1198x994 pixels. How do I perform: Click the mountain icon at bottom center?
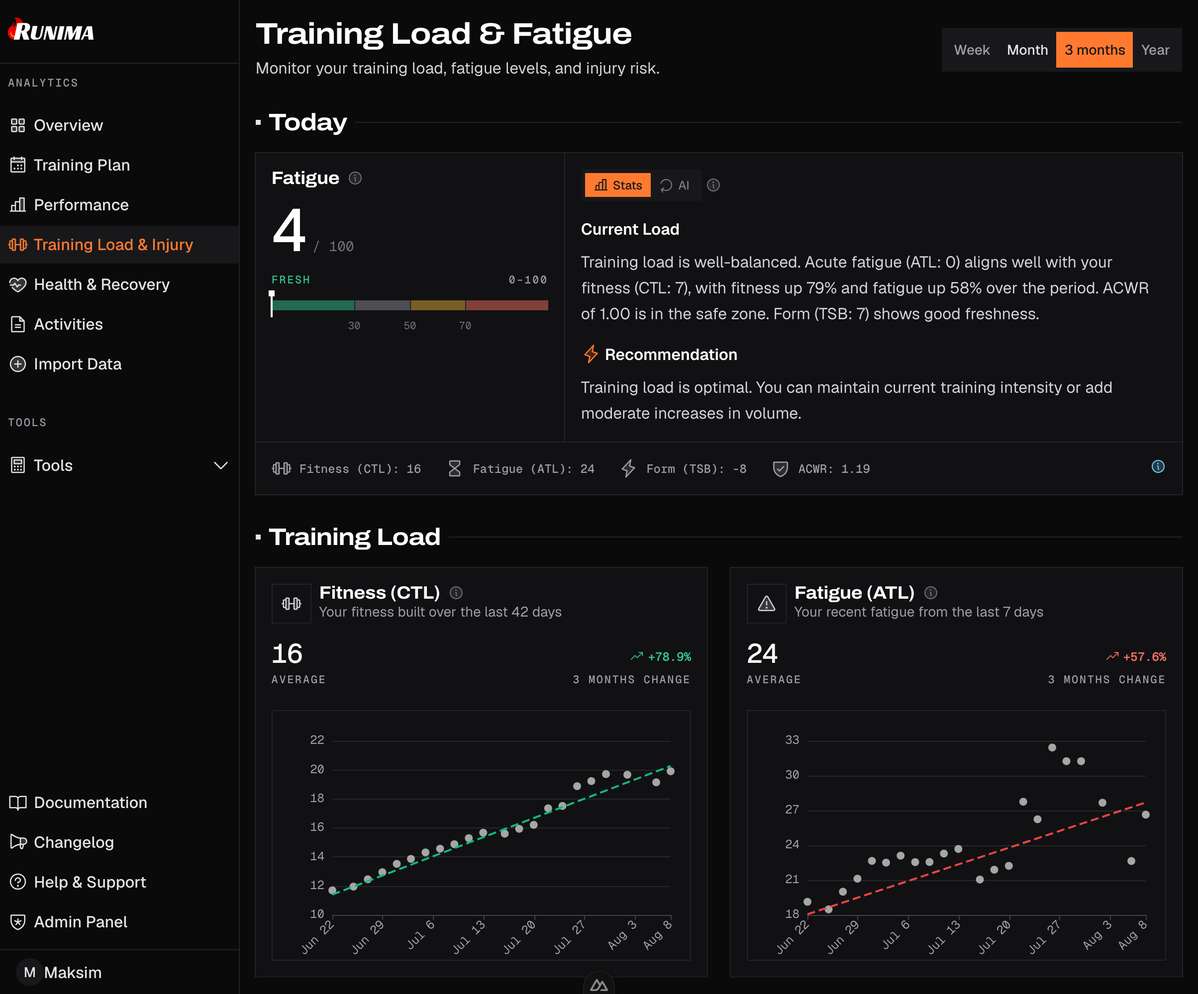tap(599, 985)
